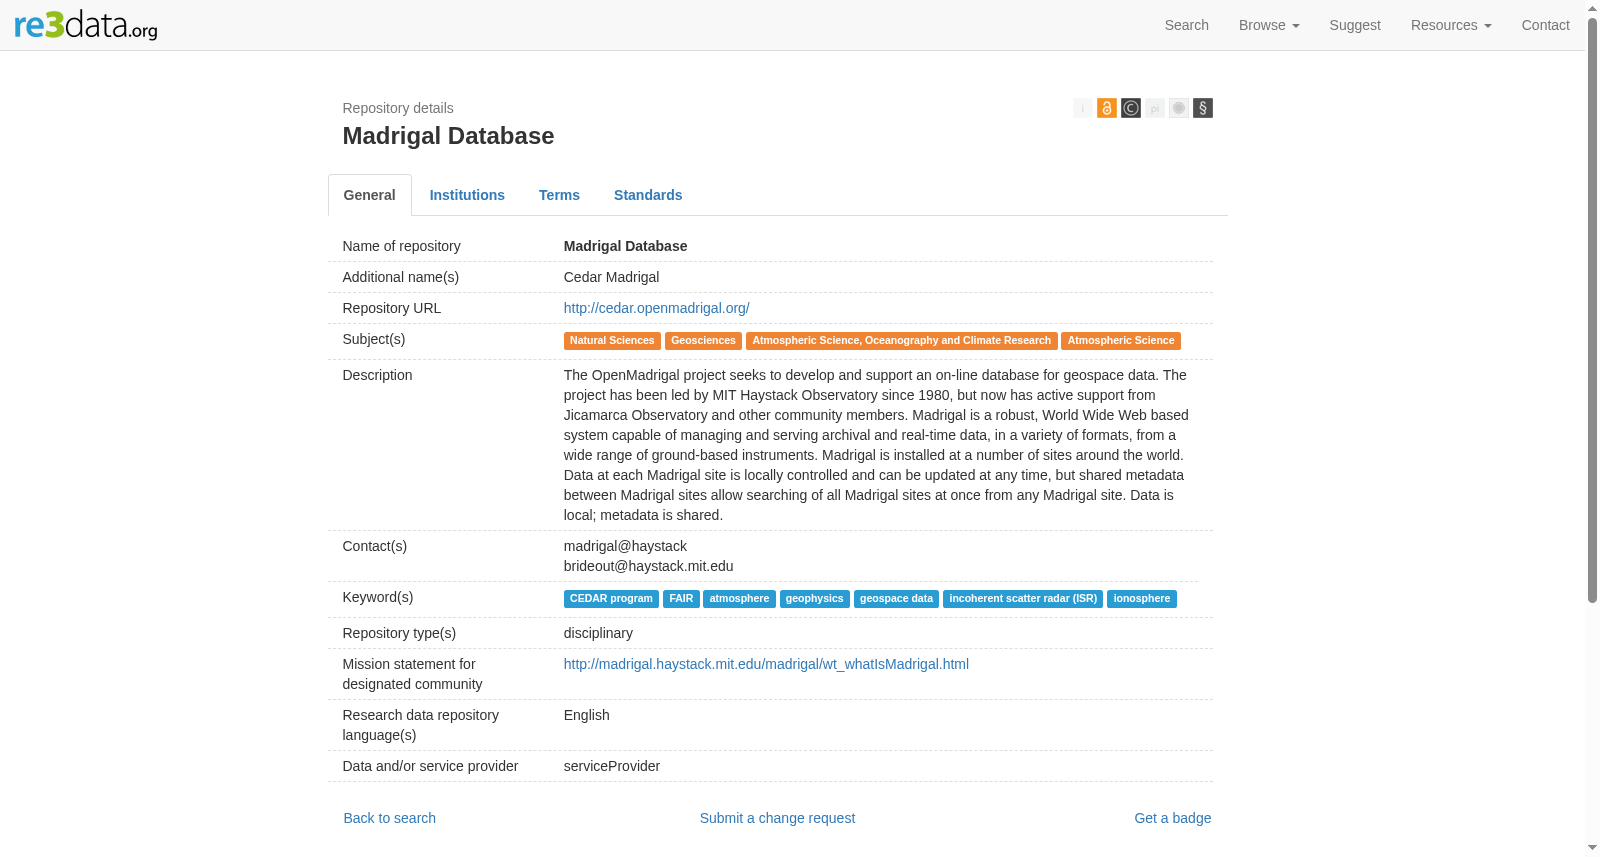This screenshot has height=857, width=1600.
Task: Switch to the Standards tab
Action: pos(648,195)
